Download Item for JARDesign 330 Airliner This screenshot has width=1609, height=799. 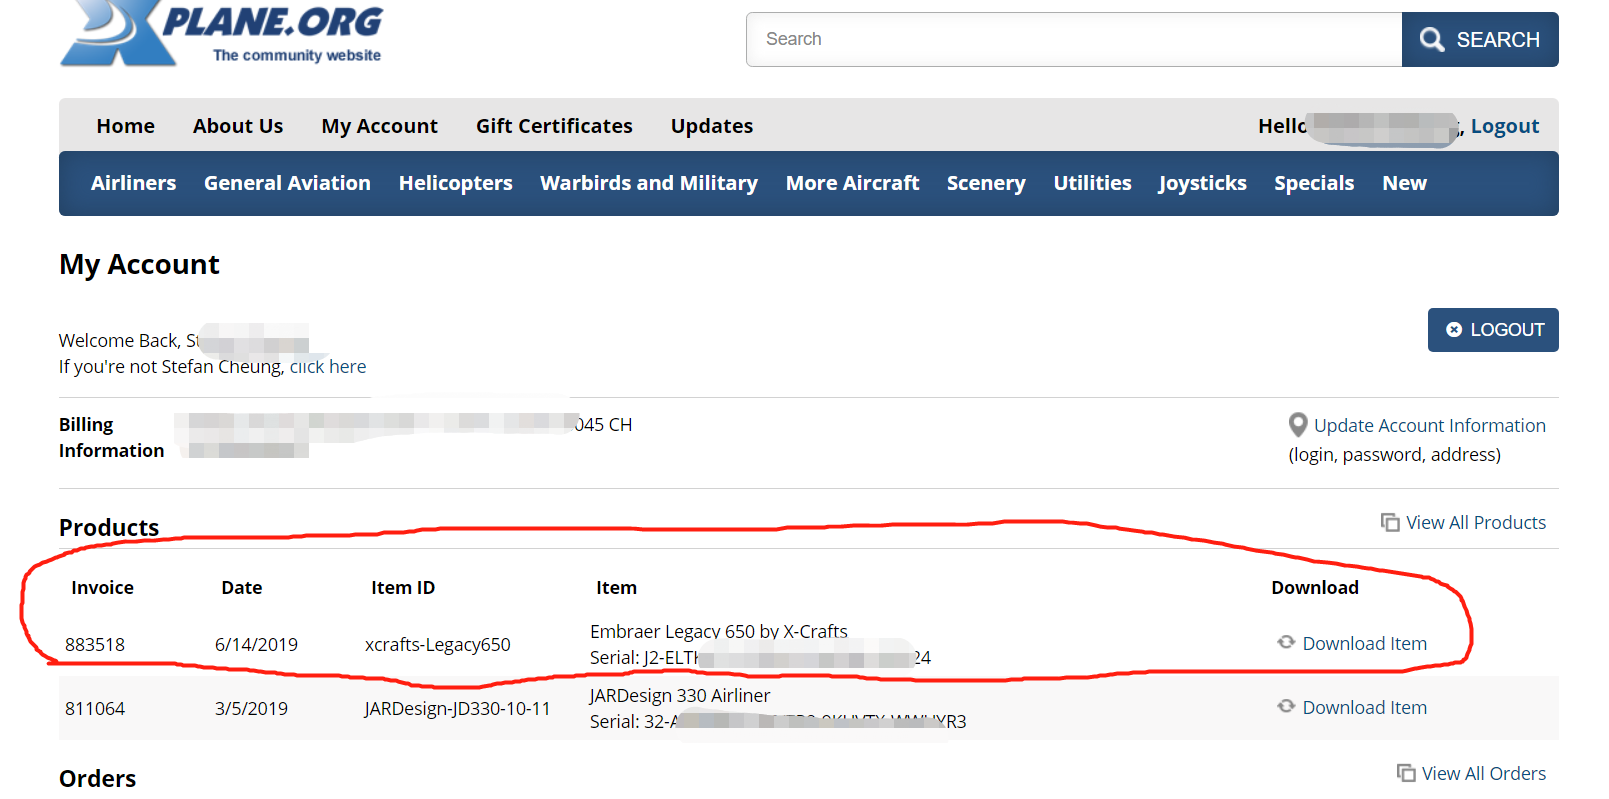(1365, 707)
